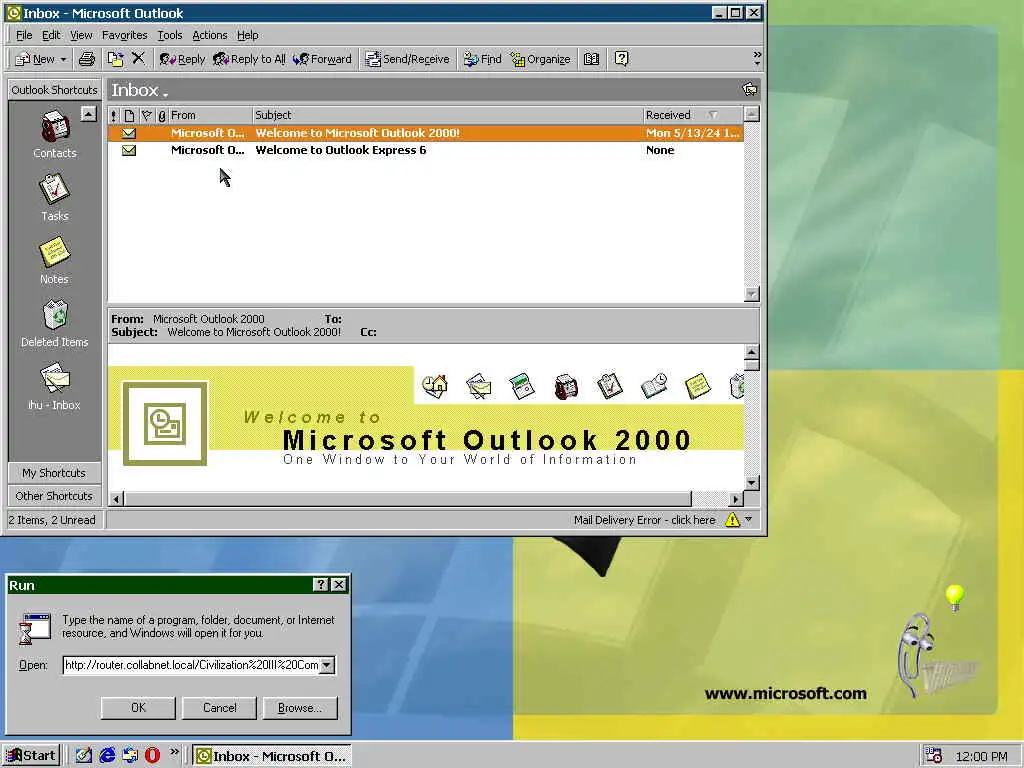
Task: Click OK in the Run dialog
Action: point(138,708)
